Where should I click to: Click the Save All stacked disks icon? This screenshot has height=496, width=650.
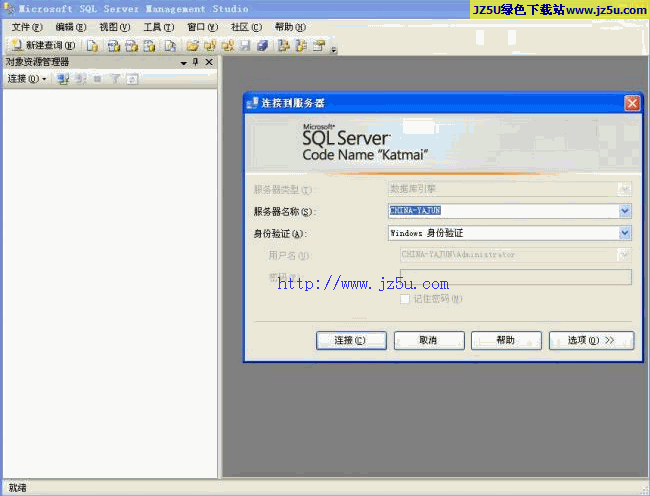[263, 46]
